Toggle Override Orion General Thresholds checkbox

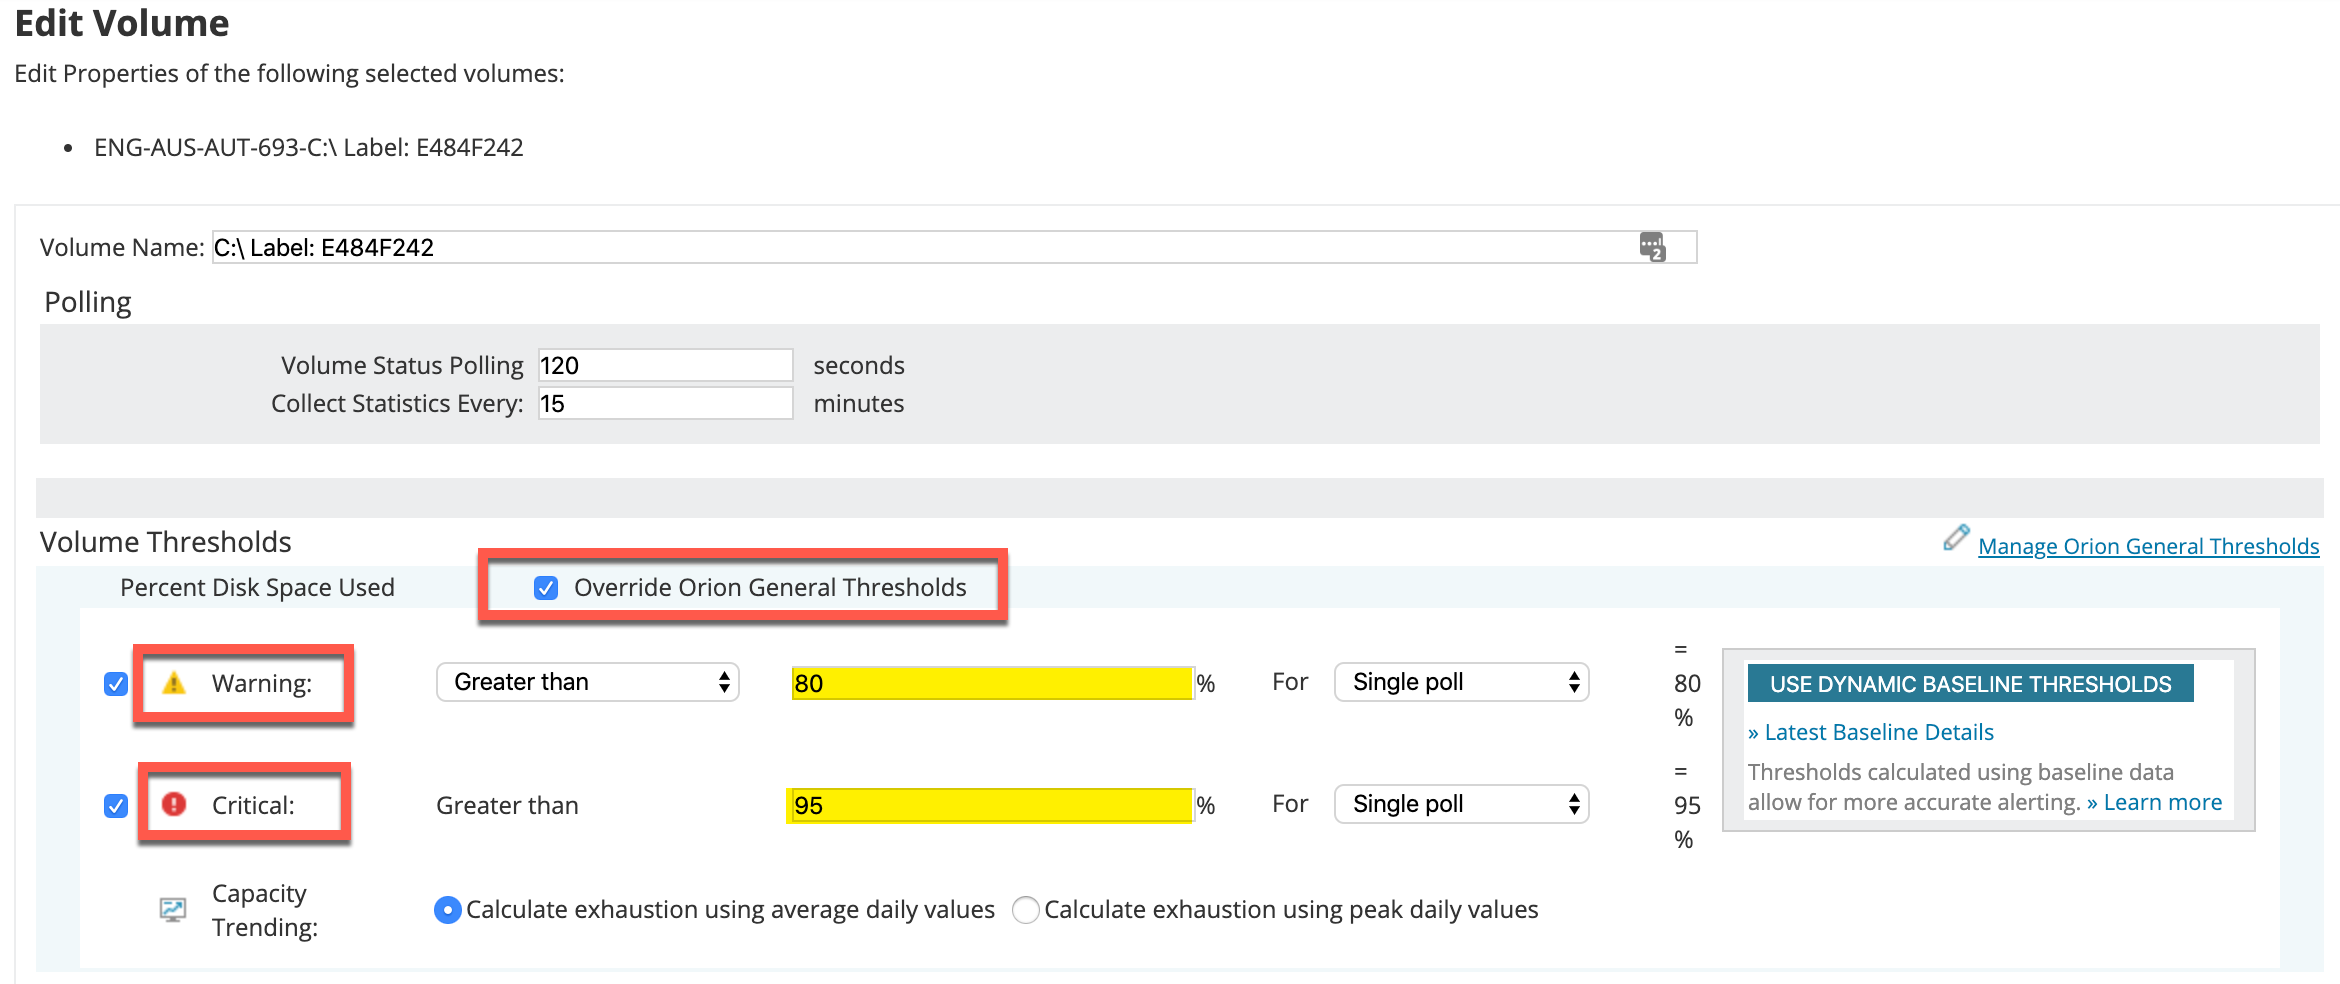point(546,588)
